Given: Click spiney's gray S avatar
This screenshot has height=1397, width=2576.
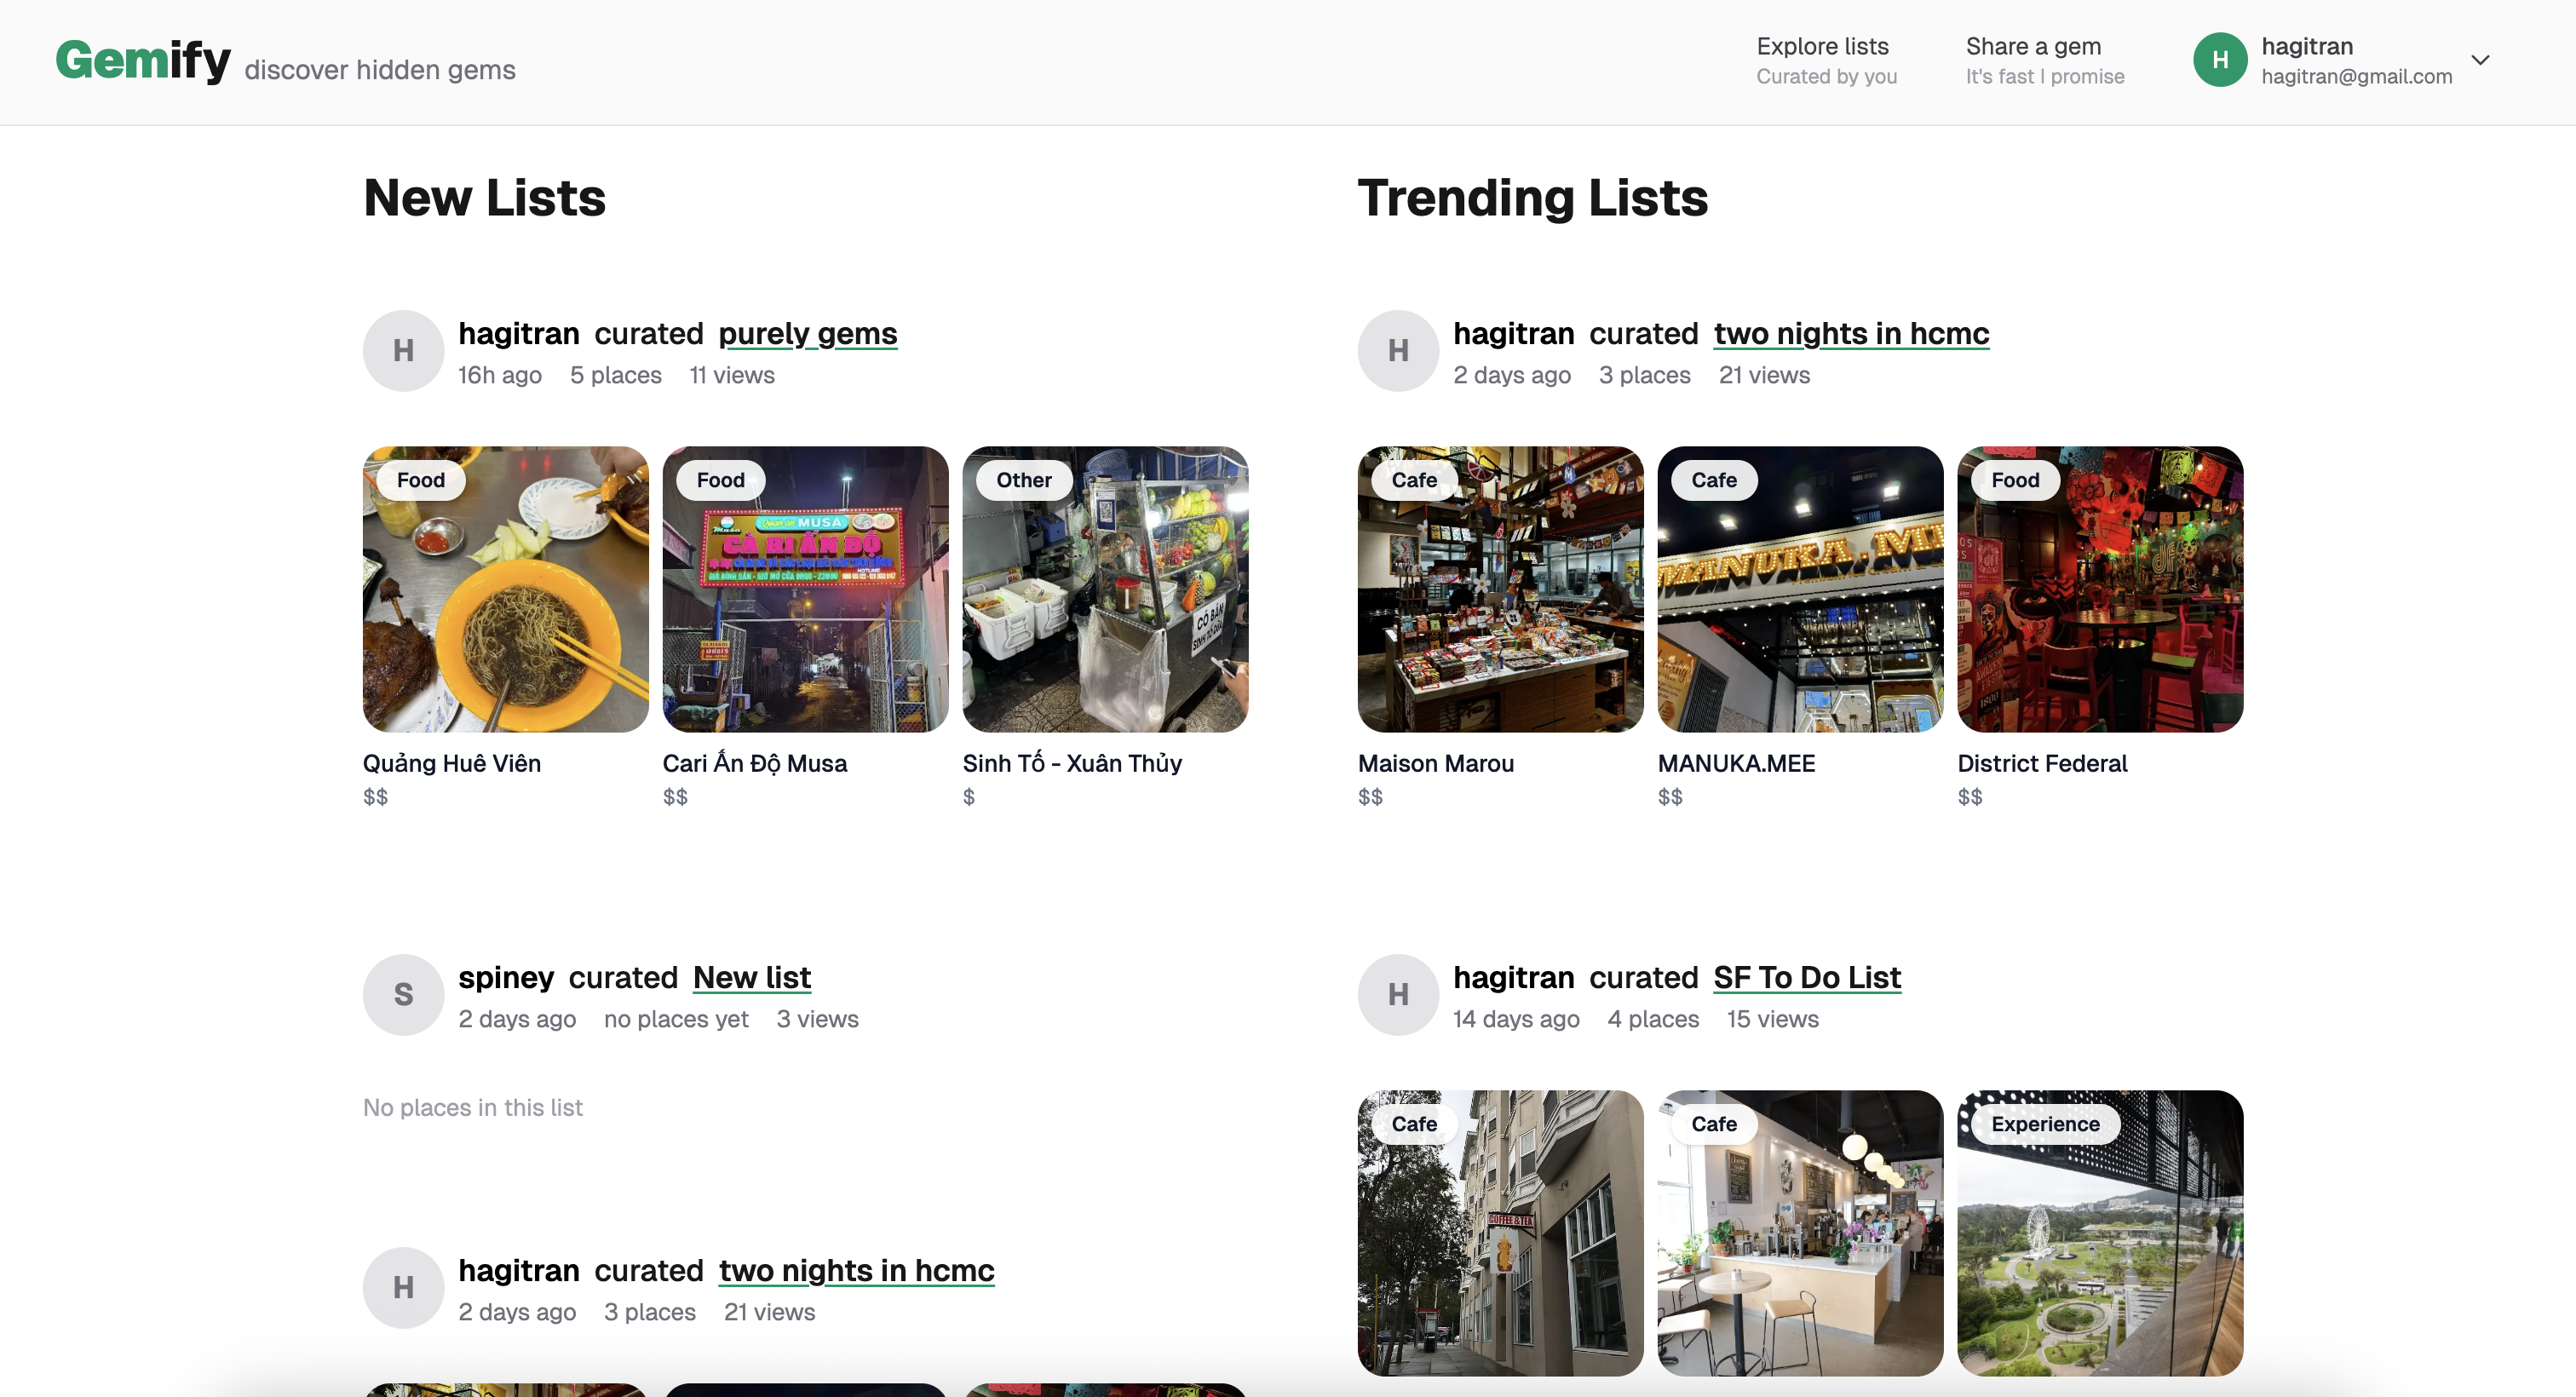Looking at the screenshot, I should point(403,994).
